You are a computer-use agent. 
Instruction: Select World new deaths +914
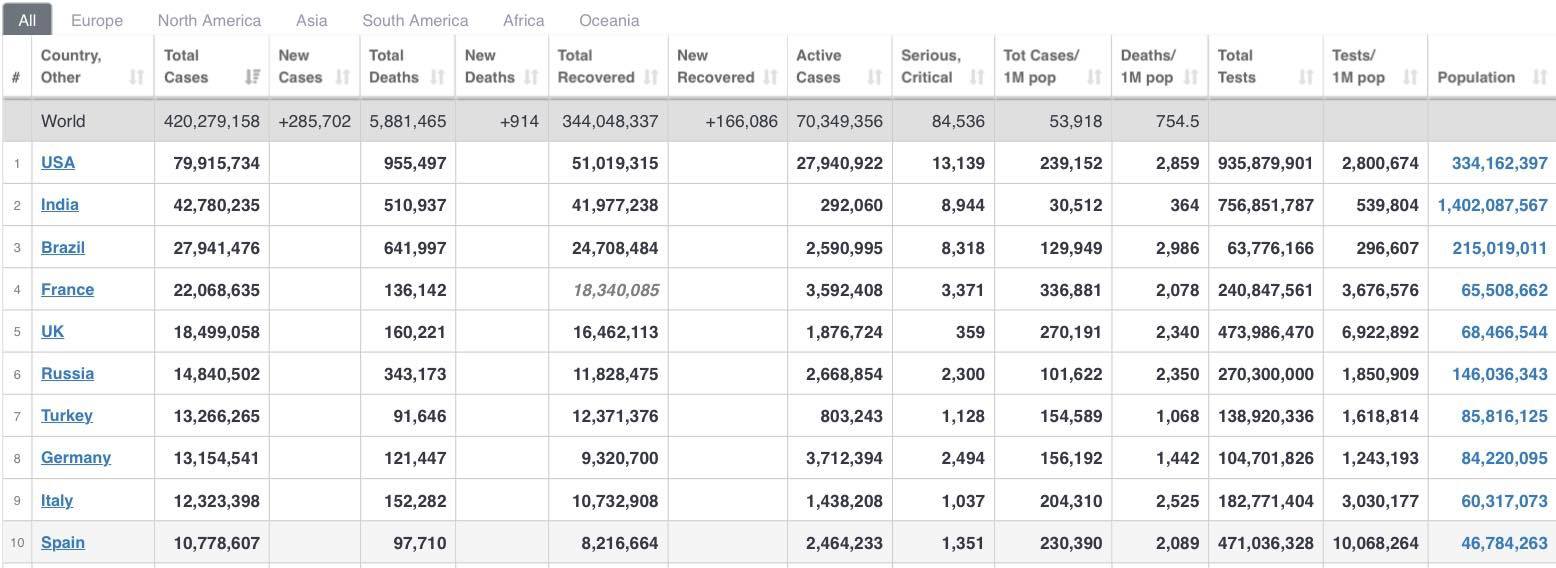click(x=519, y=121)
